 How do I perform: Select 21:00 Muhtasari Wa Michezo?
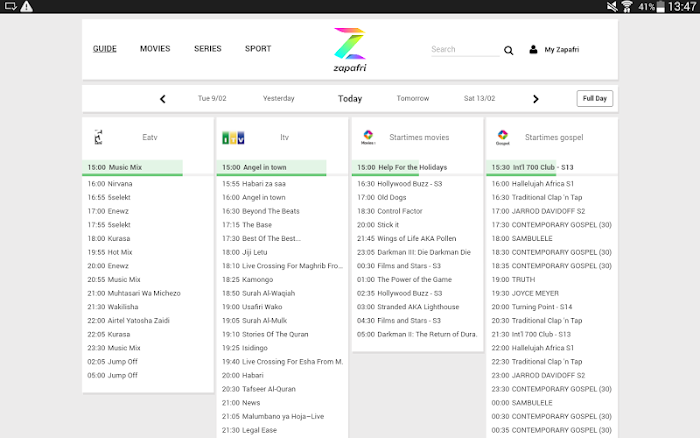point(134,293)
